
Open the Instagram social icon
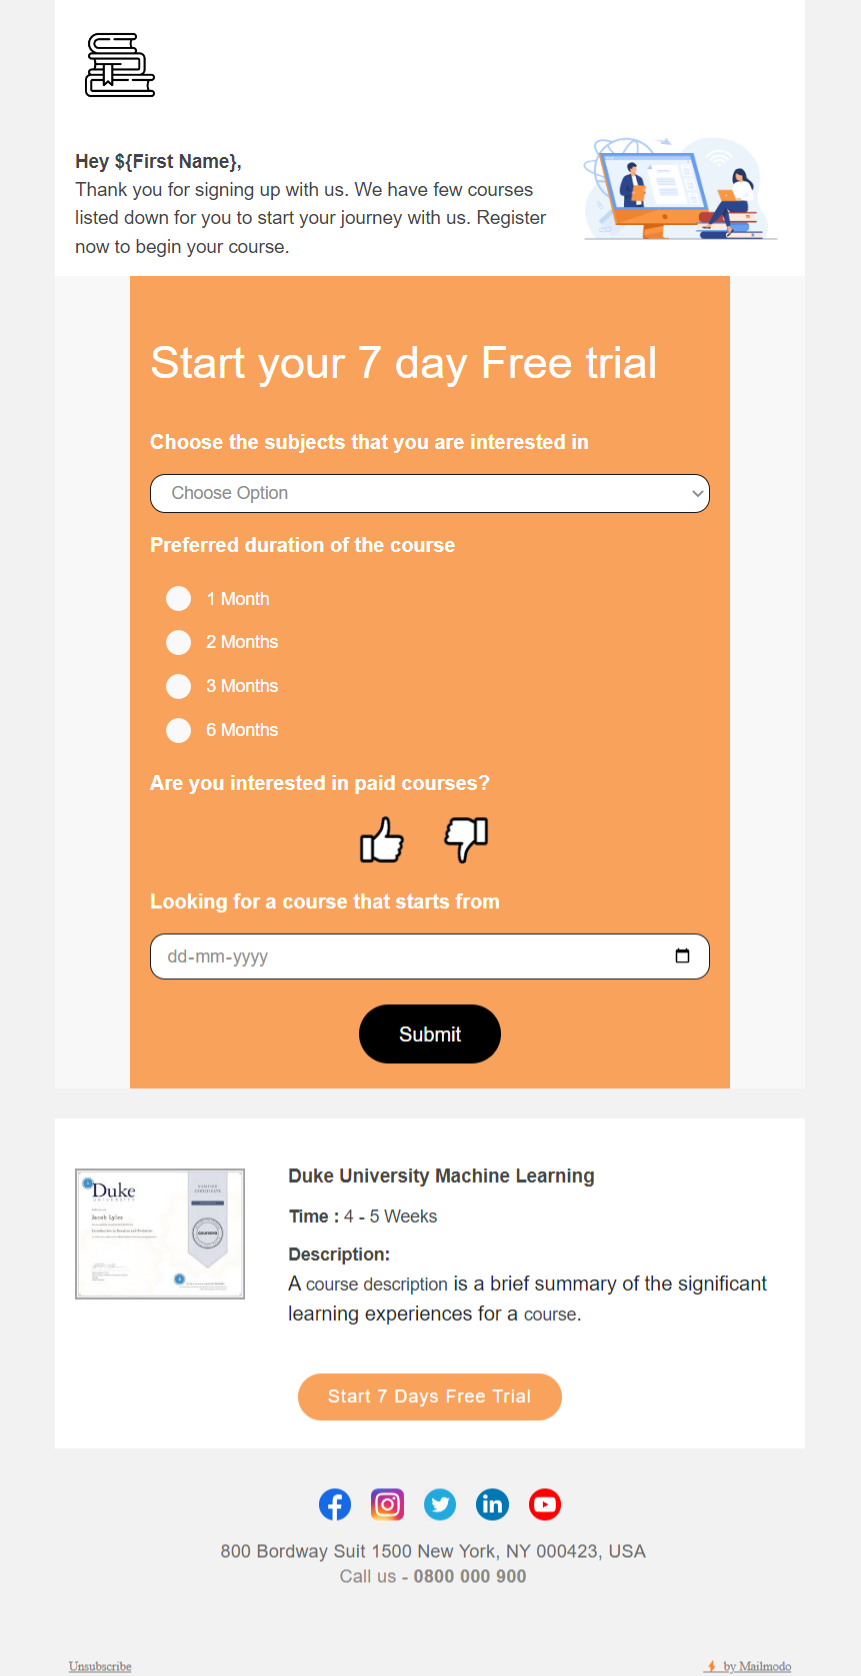coord(387,1504)
